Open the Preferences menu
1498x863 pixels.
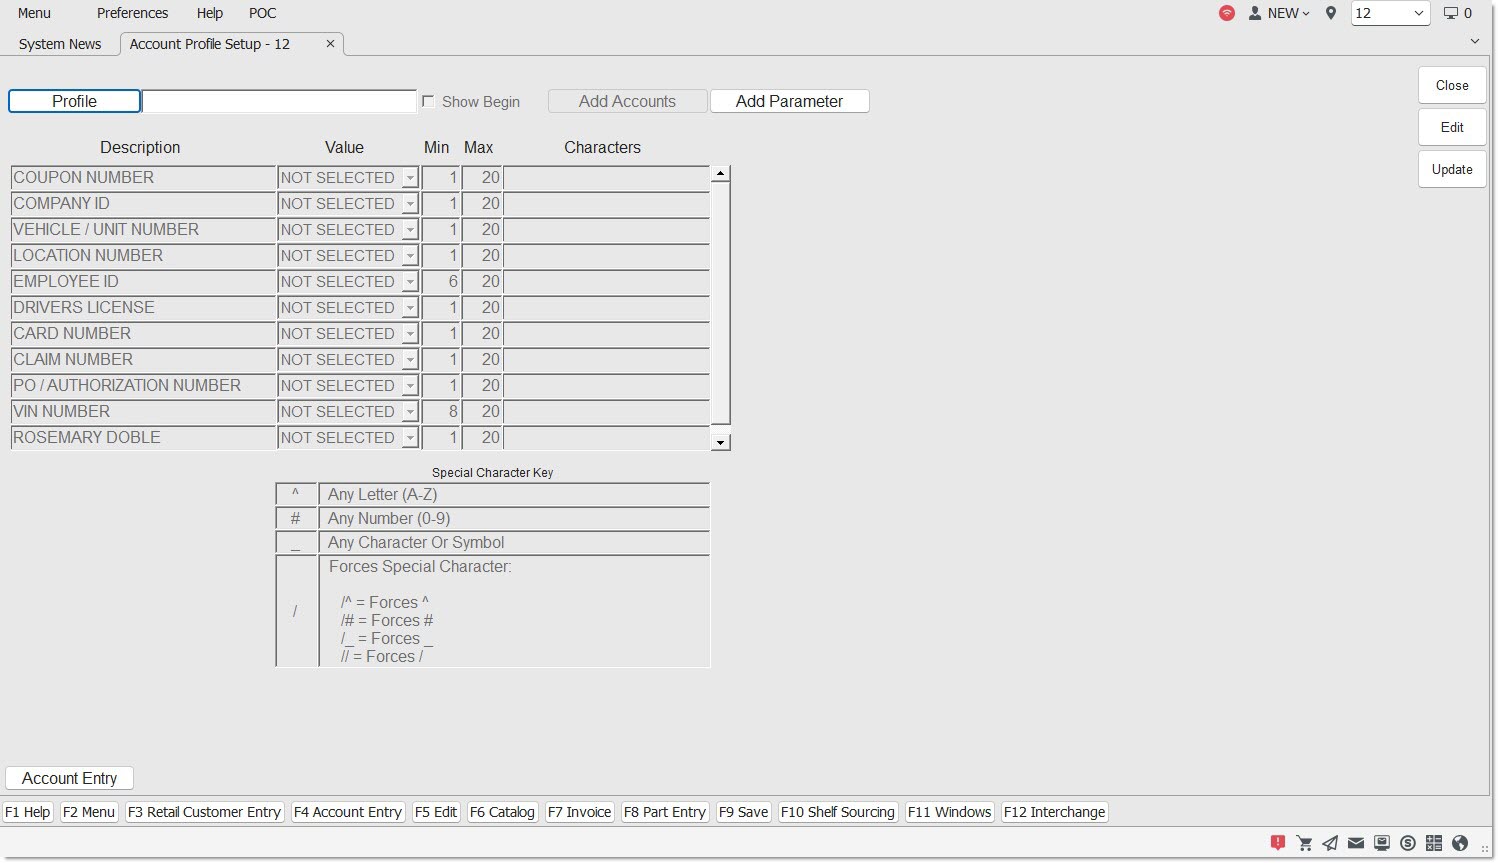(x=132, y=13)
